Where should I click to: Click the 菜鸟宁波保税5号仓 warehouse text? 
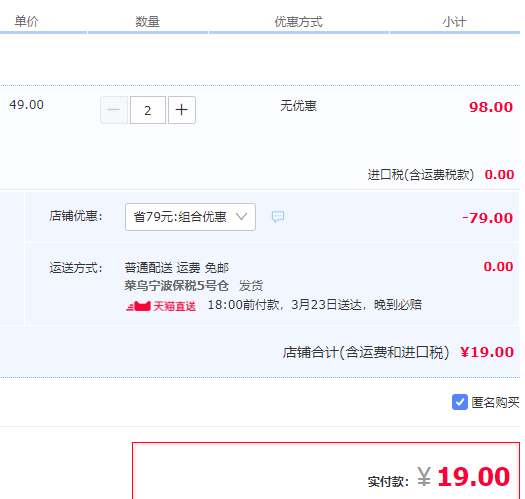pyautogui.click(x=176, y=286)
